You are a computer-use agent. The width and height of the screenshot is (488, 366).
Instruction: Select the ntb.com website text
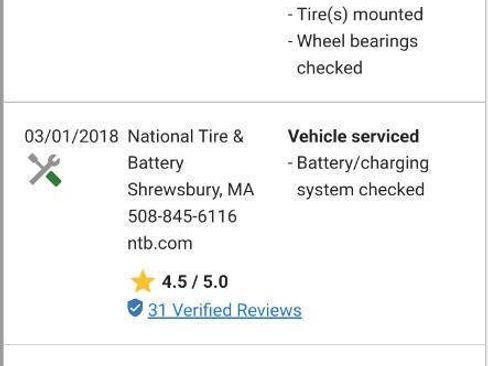[160, 243]
